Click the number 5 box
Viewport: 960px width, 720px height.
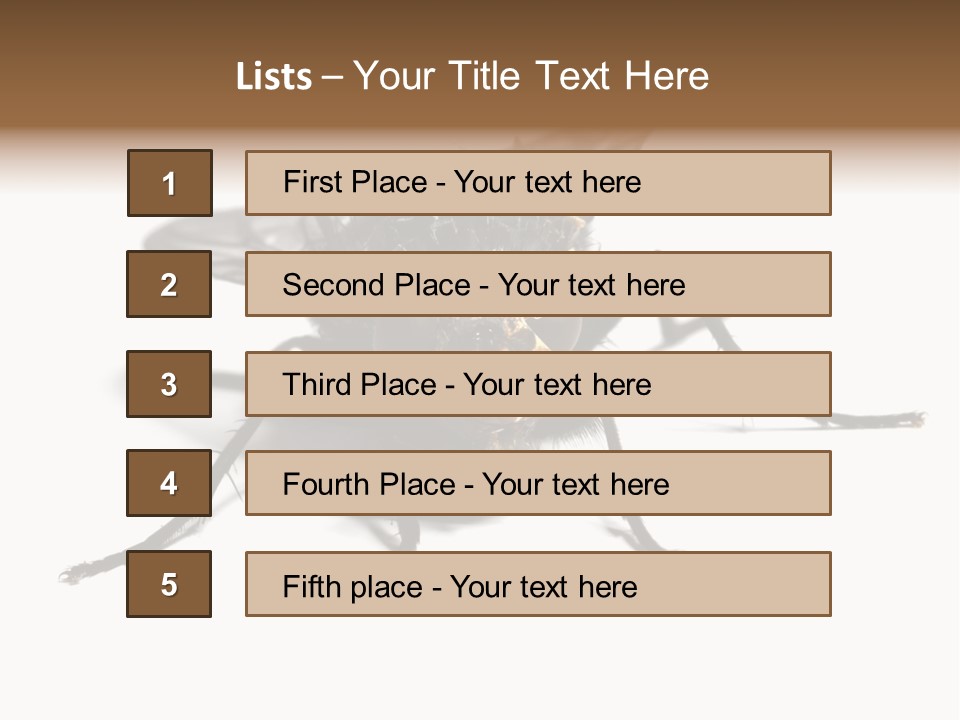[169, 584]
